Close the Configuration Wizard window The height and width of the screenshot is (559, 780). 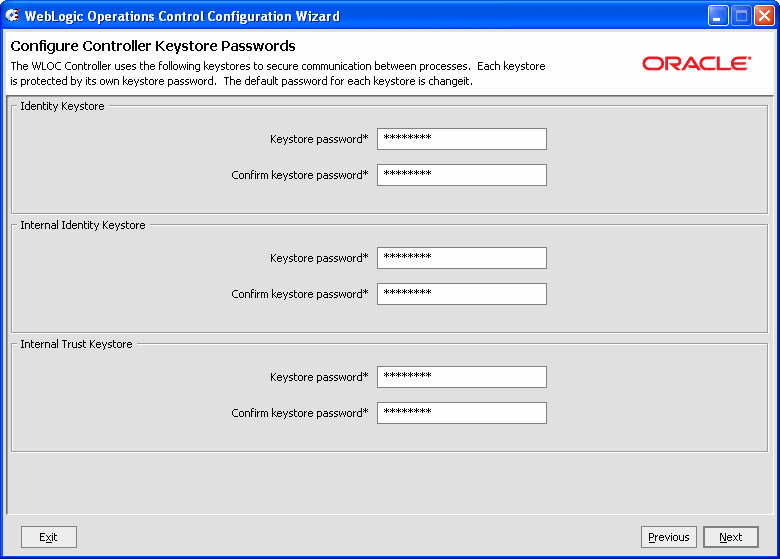point(764,16)
